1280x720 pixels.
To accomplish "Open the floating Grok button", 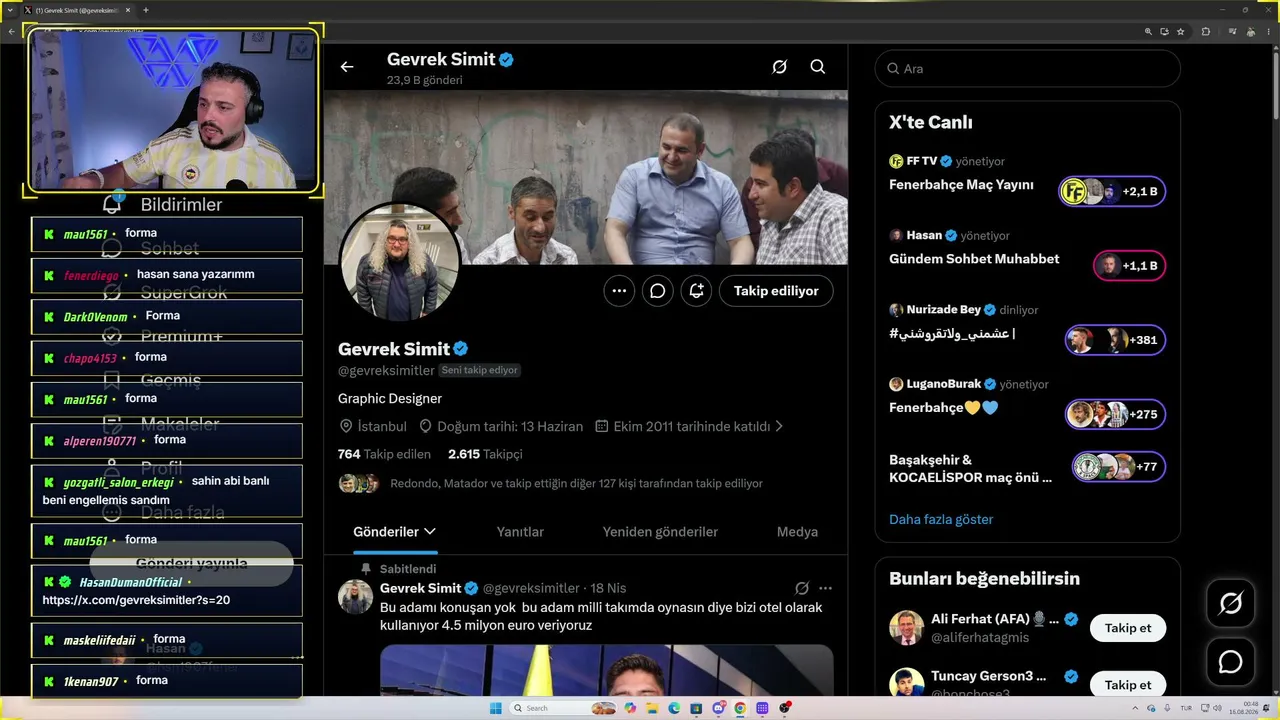I will [1230, 604].
